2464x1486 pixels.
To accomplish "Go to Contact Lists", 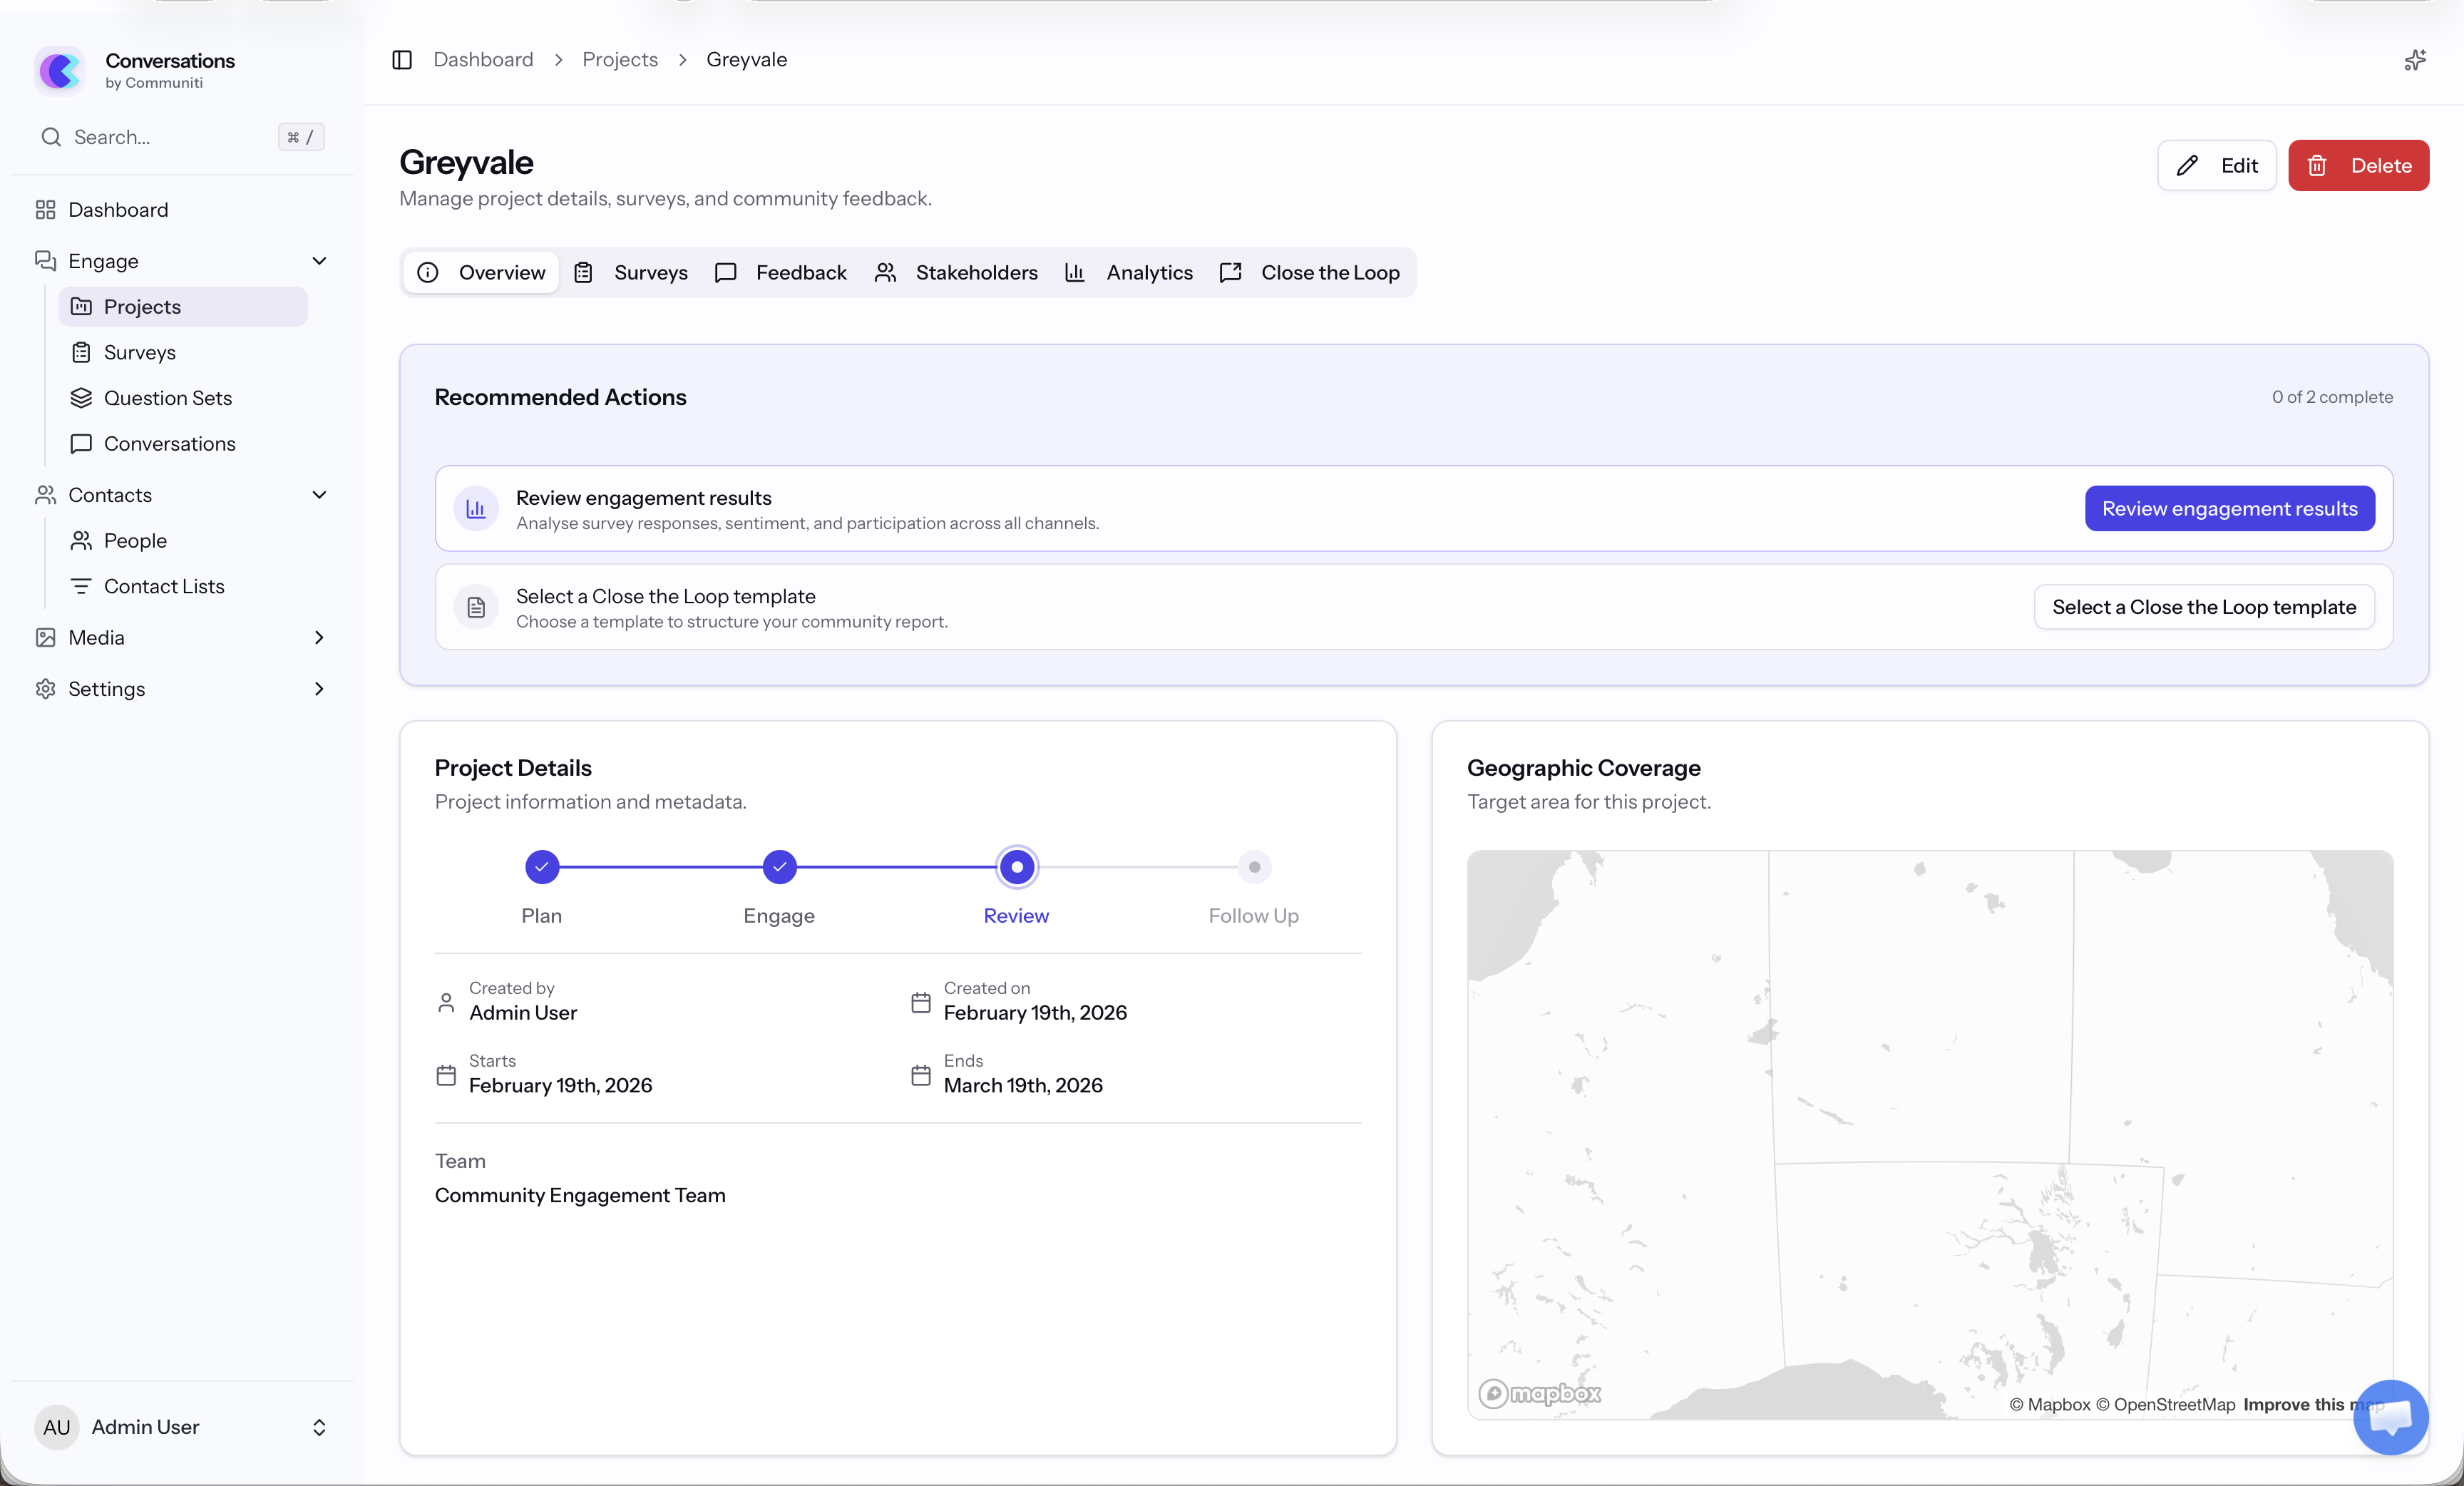I will (164, 586).
